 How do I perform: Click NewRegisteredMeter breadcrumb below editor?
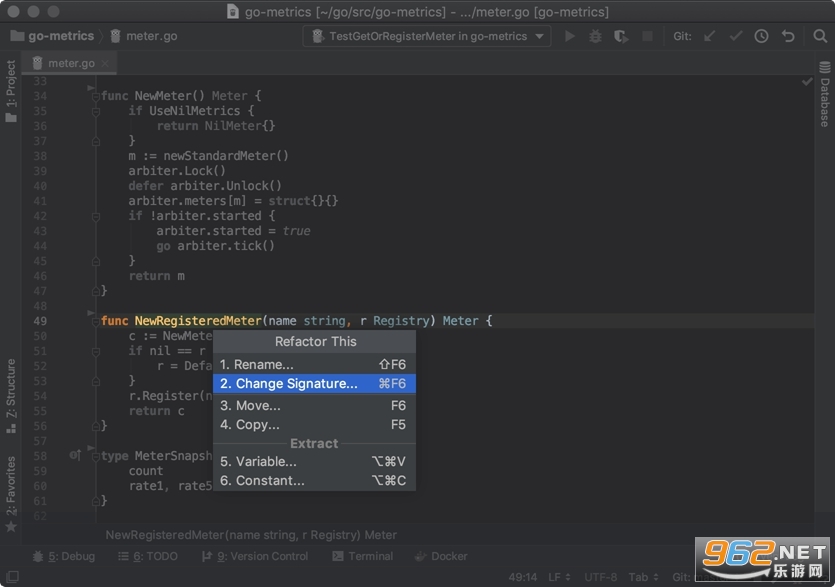coord(251,535)
